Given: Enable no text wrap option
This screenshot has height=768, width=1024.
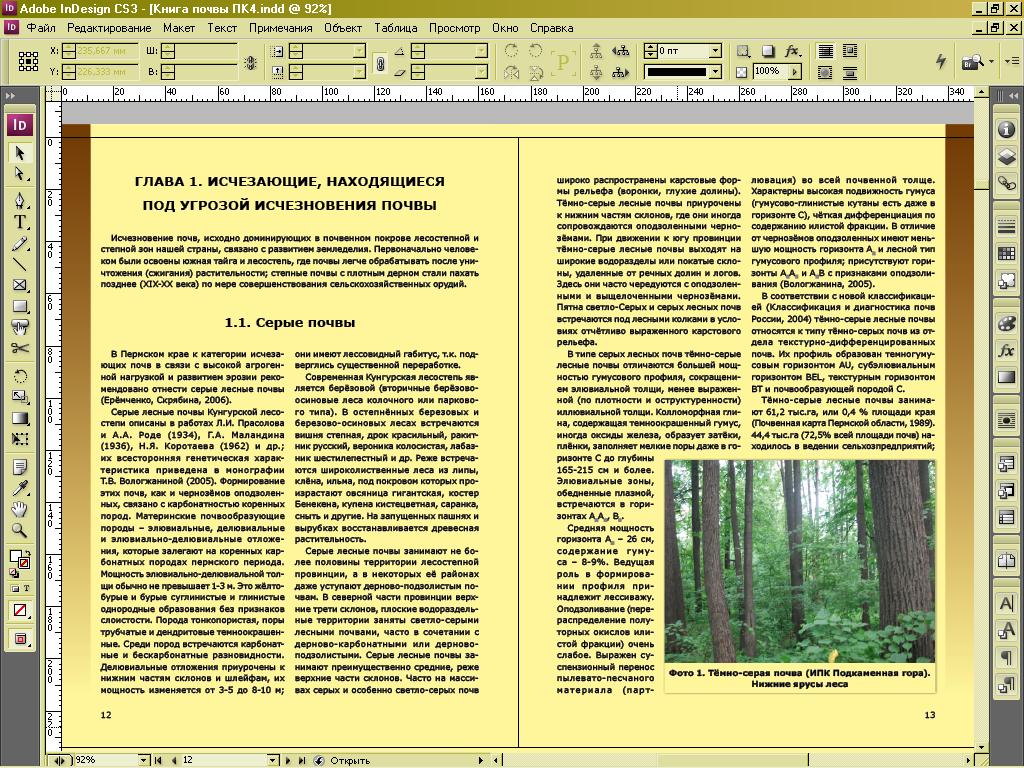Looking at the screenshot, I should click(825, 51).
